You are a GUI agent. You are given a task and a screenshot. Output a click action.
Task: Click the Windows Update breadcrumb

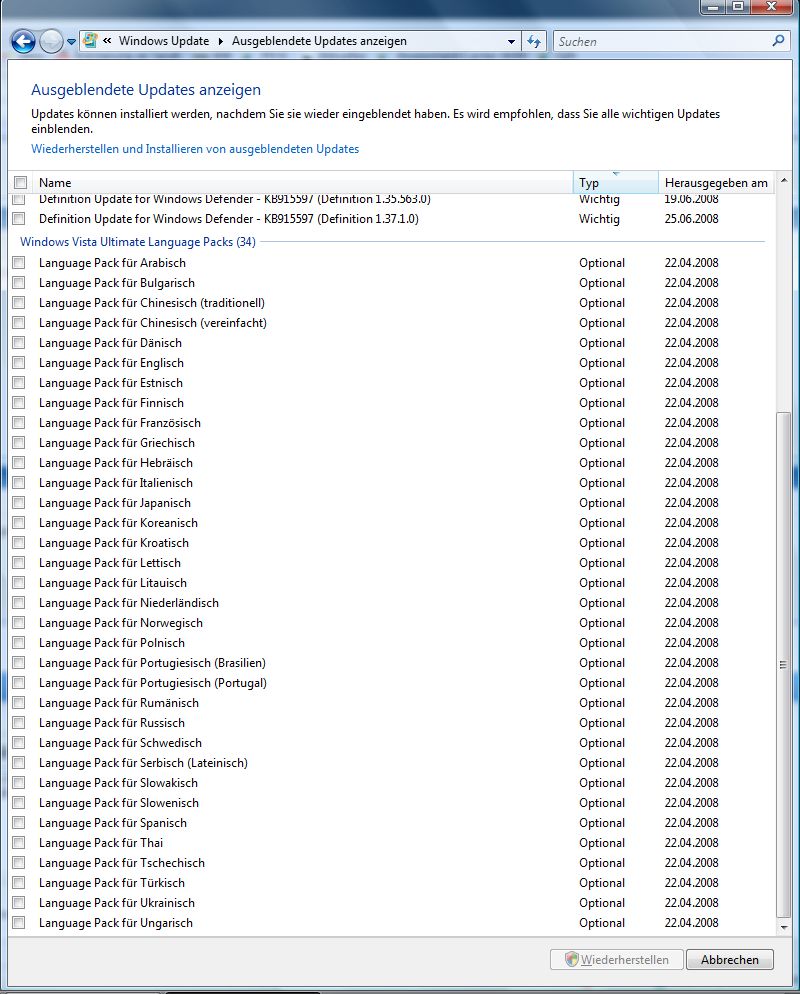coord(164,41)
